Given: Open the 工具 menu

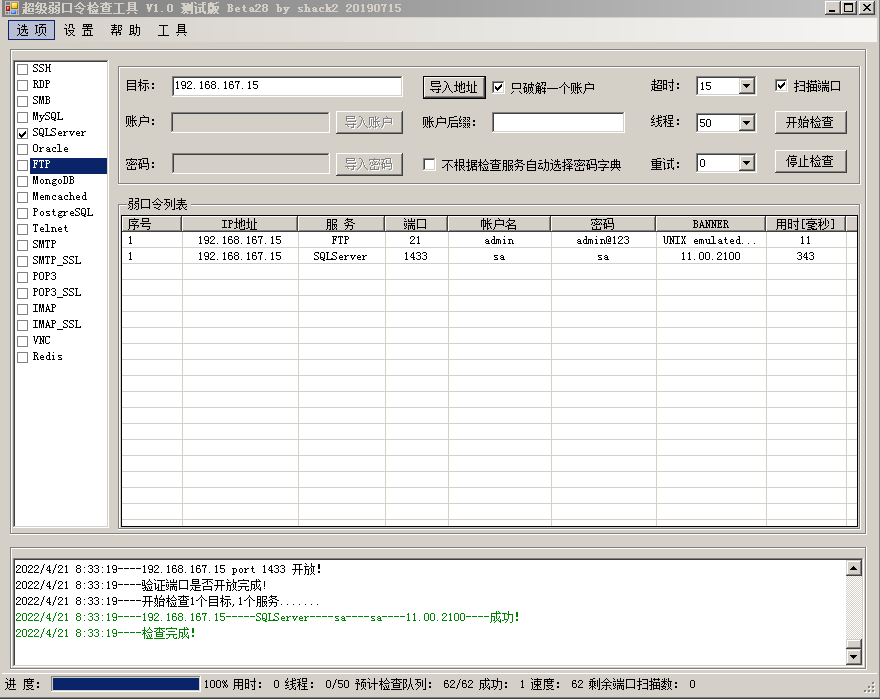Looking at the screenshot, I should click(172, 30).
